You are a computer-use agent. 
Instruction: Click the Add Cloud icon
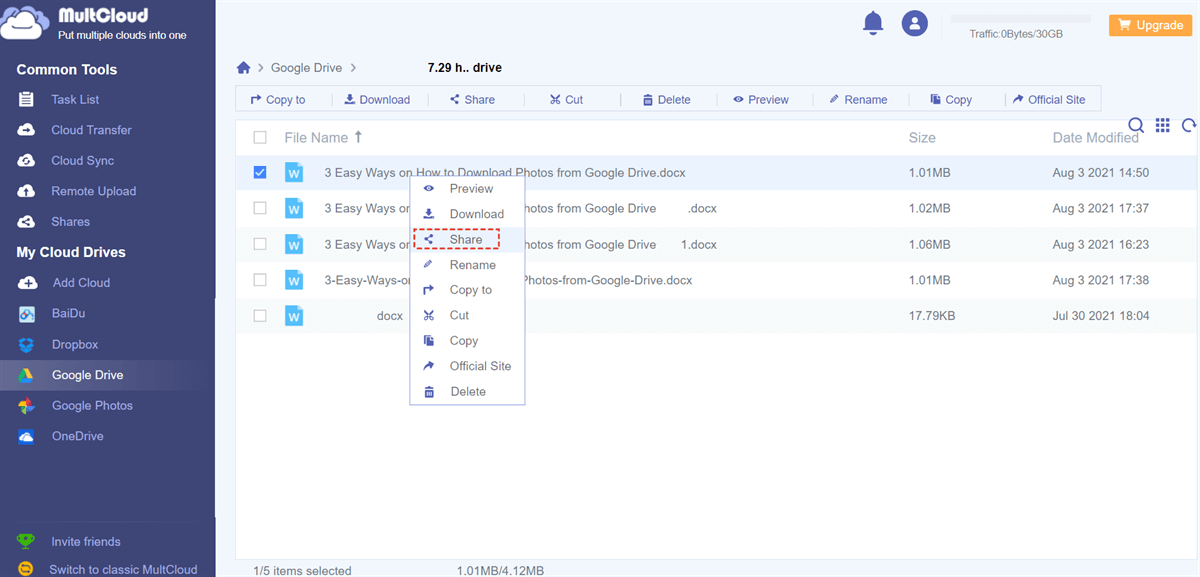[x=28, y=283]
